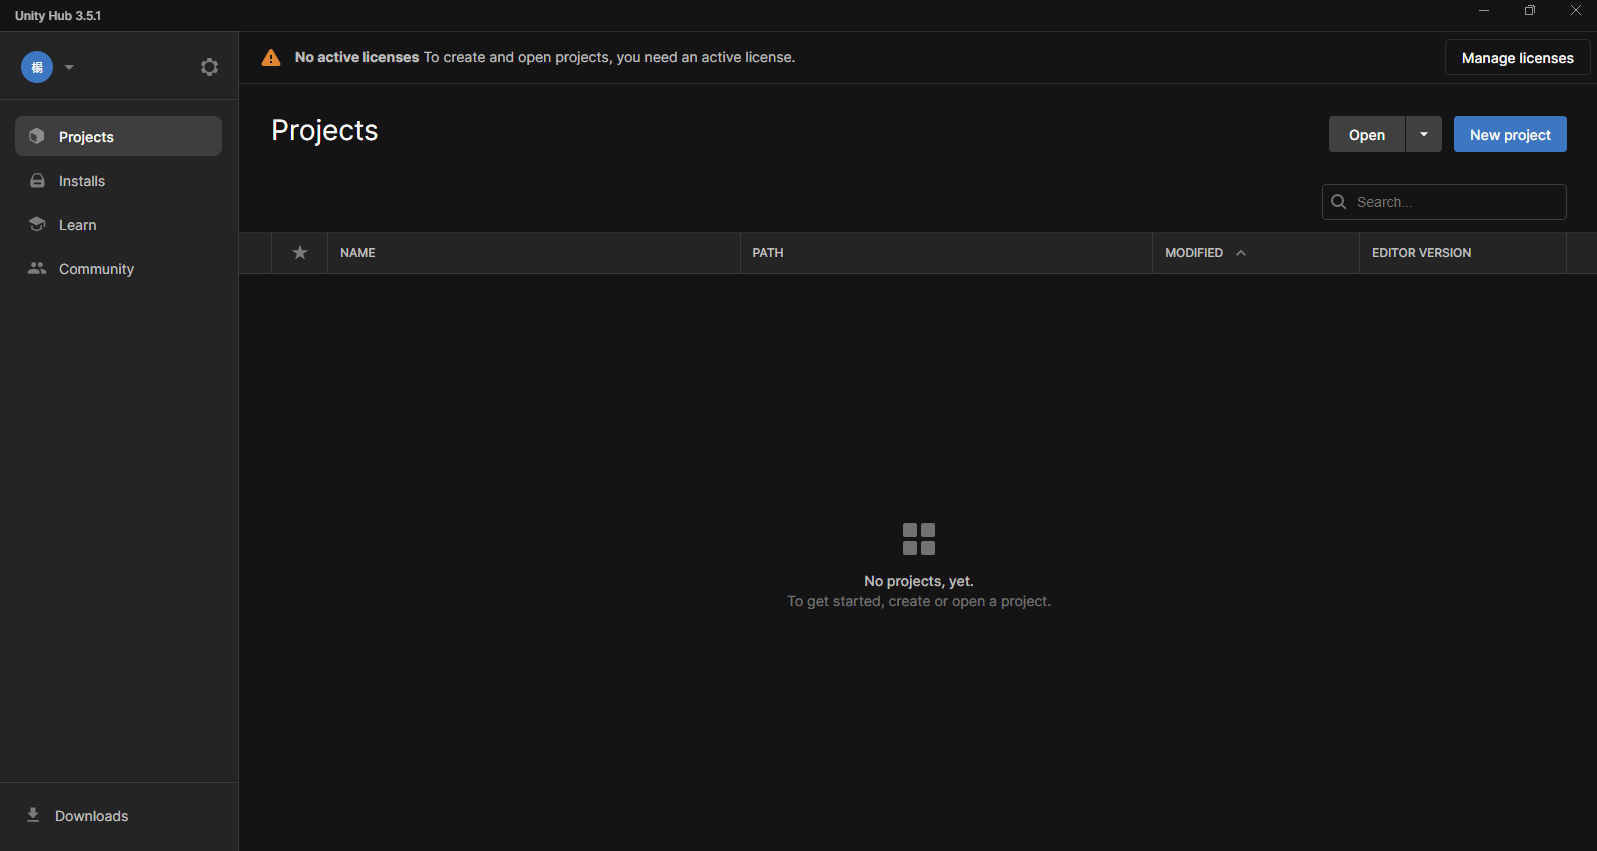The width and height of the screenshot is (1597, 851).
Task: Open the Downloads panel
Action: tap(118, 816)
